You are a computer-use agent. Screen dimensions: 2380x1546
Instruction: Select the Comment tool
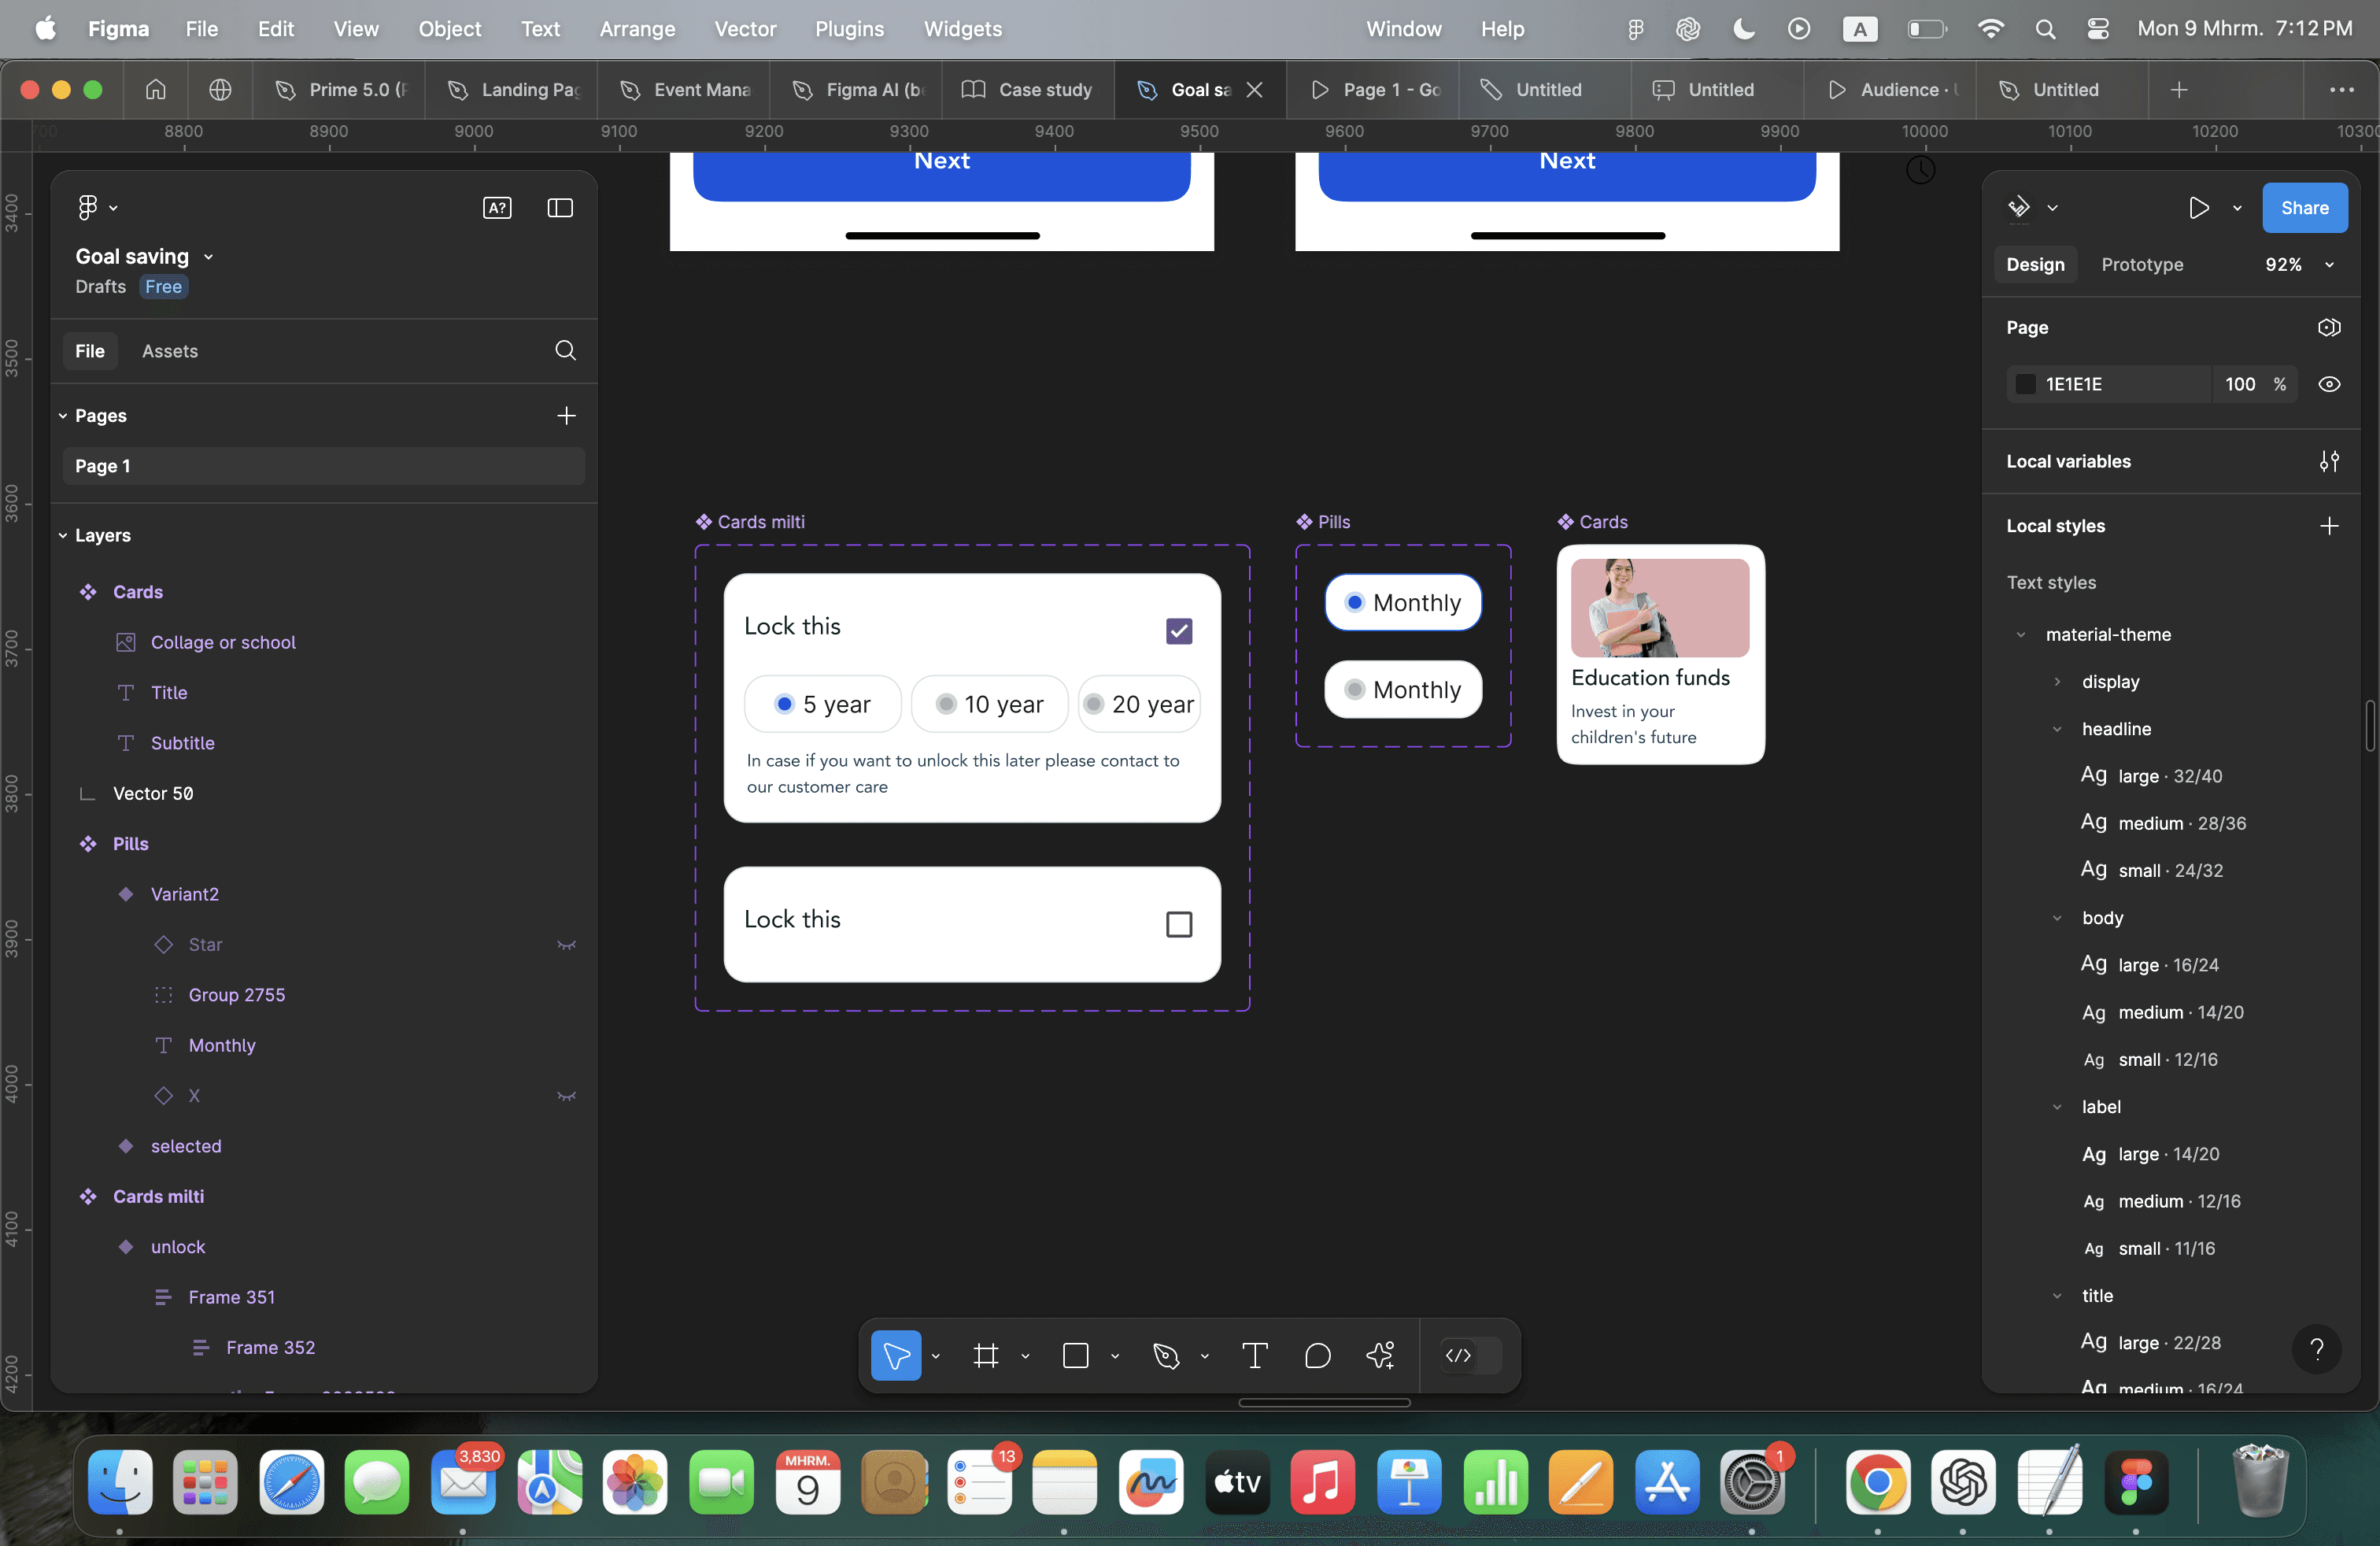click(1317, 1355)
